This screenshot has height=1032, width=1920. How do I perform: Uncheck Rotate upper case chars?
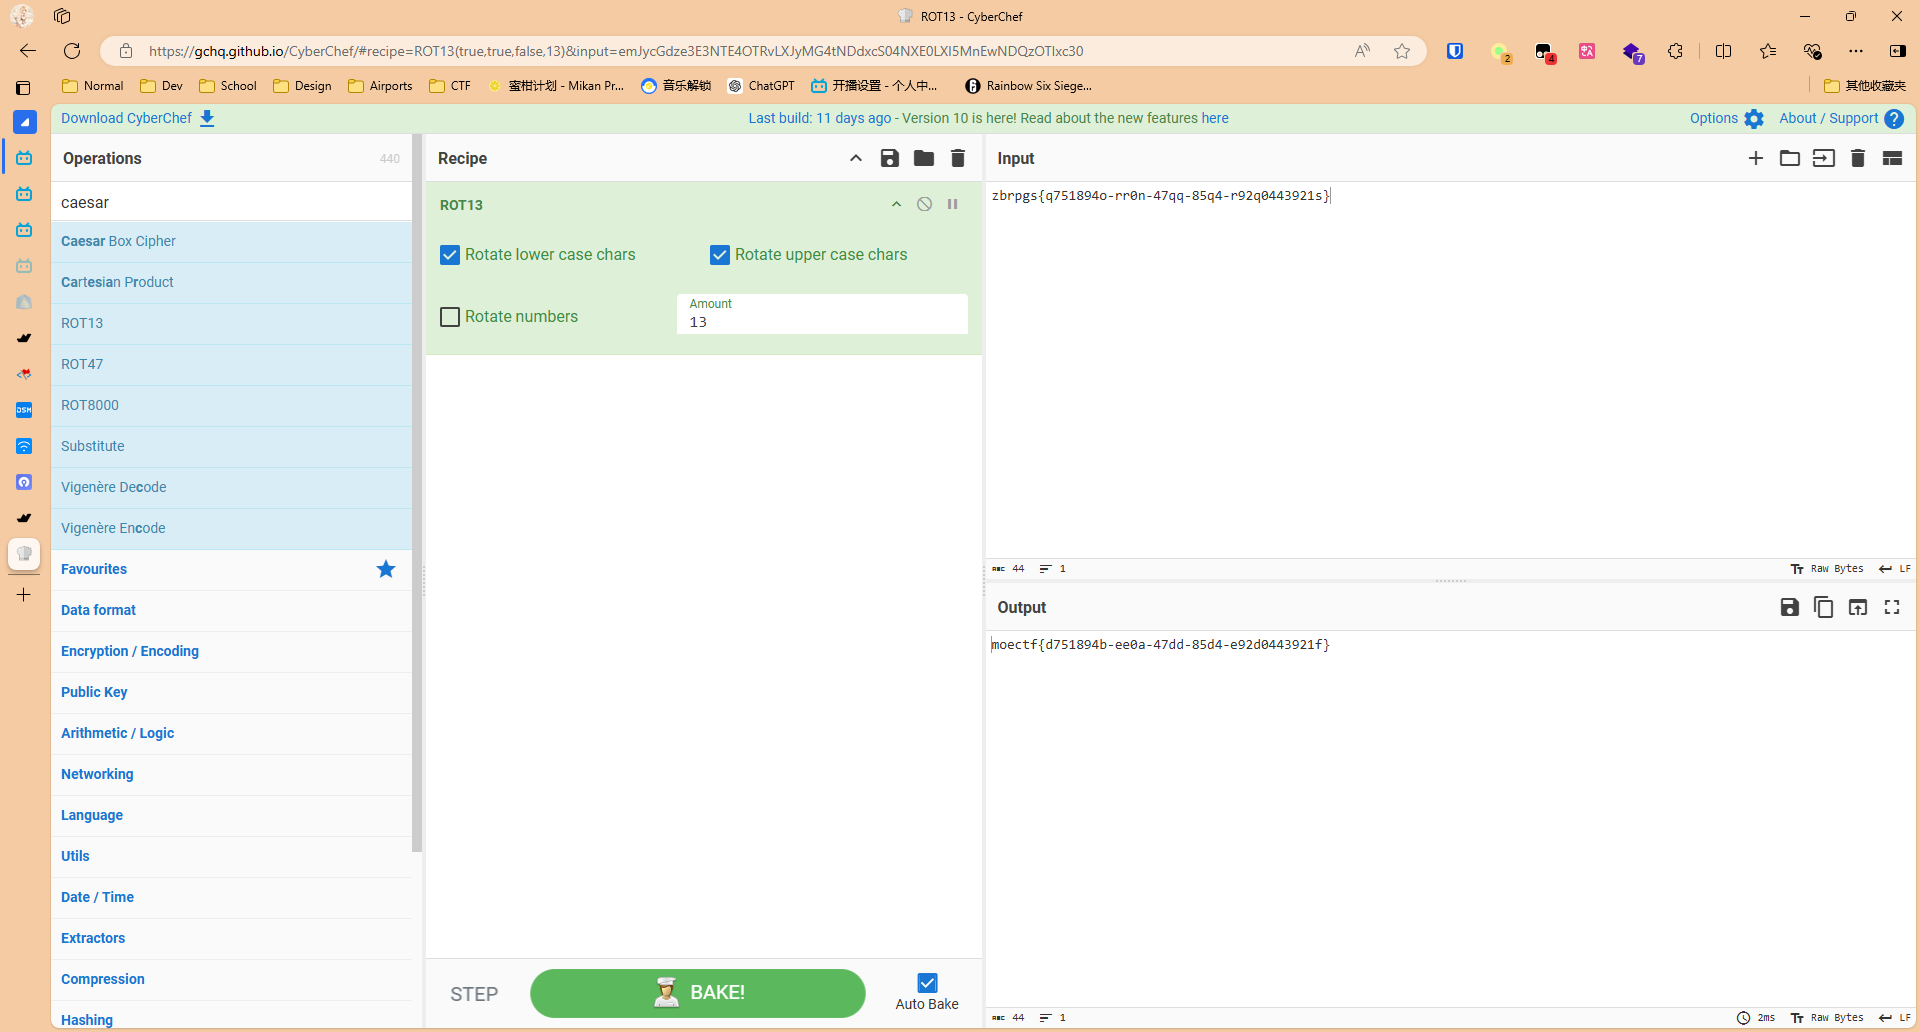[x=720, y=255]
